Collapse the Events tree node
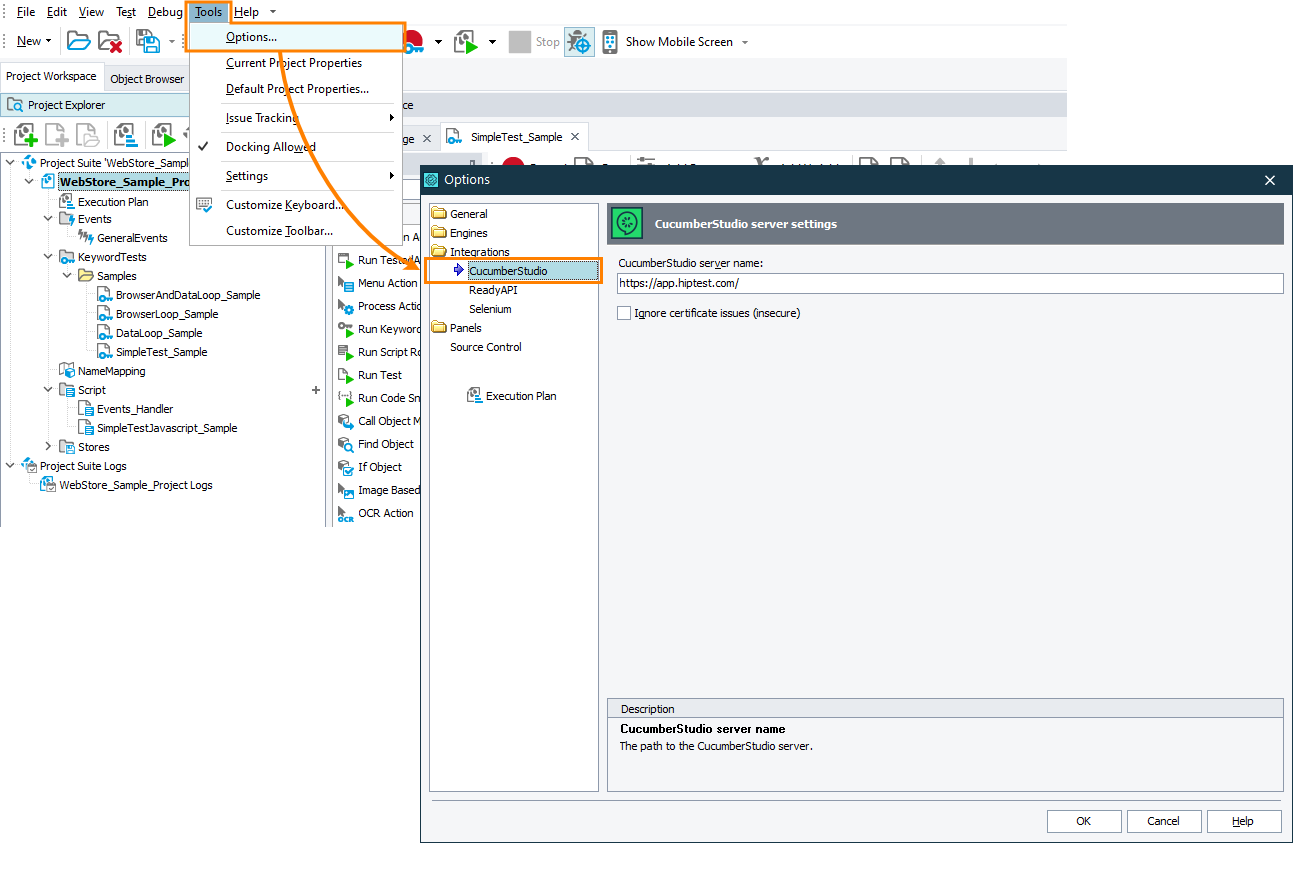Viewport: 1293px width, 878px height. [48, 219]
